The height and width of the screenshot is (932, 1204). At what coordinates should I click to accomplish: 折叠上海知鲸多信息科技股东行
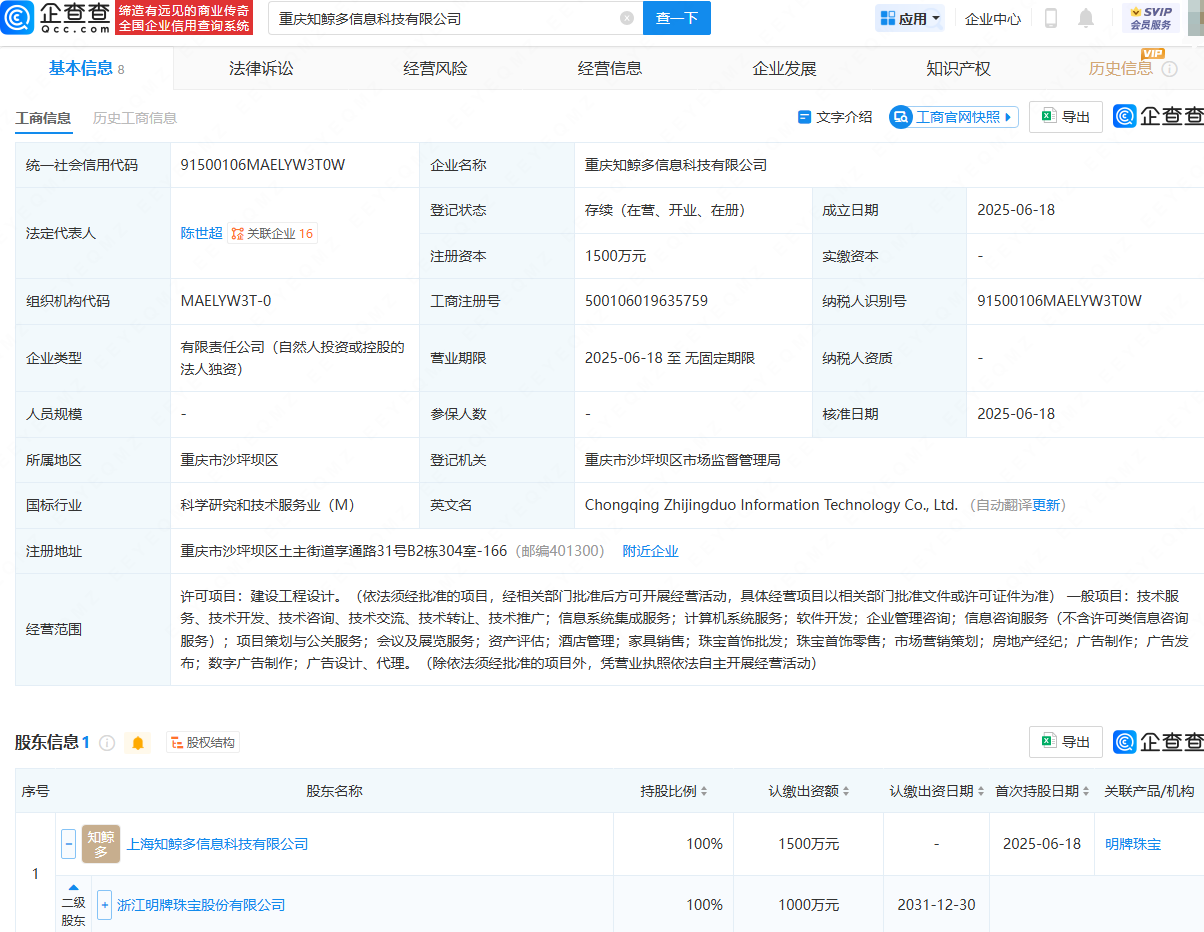[68, 843]
